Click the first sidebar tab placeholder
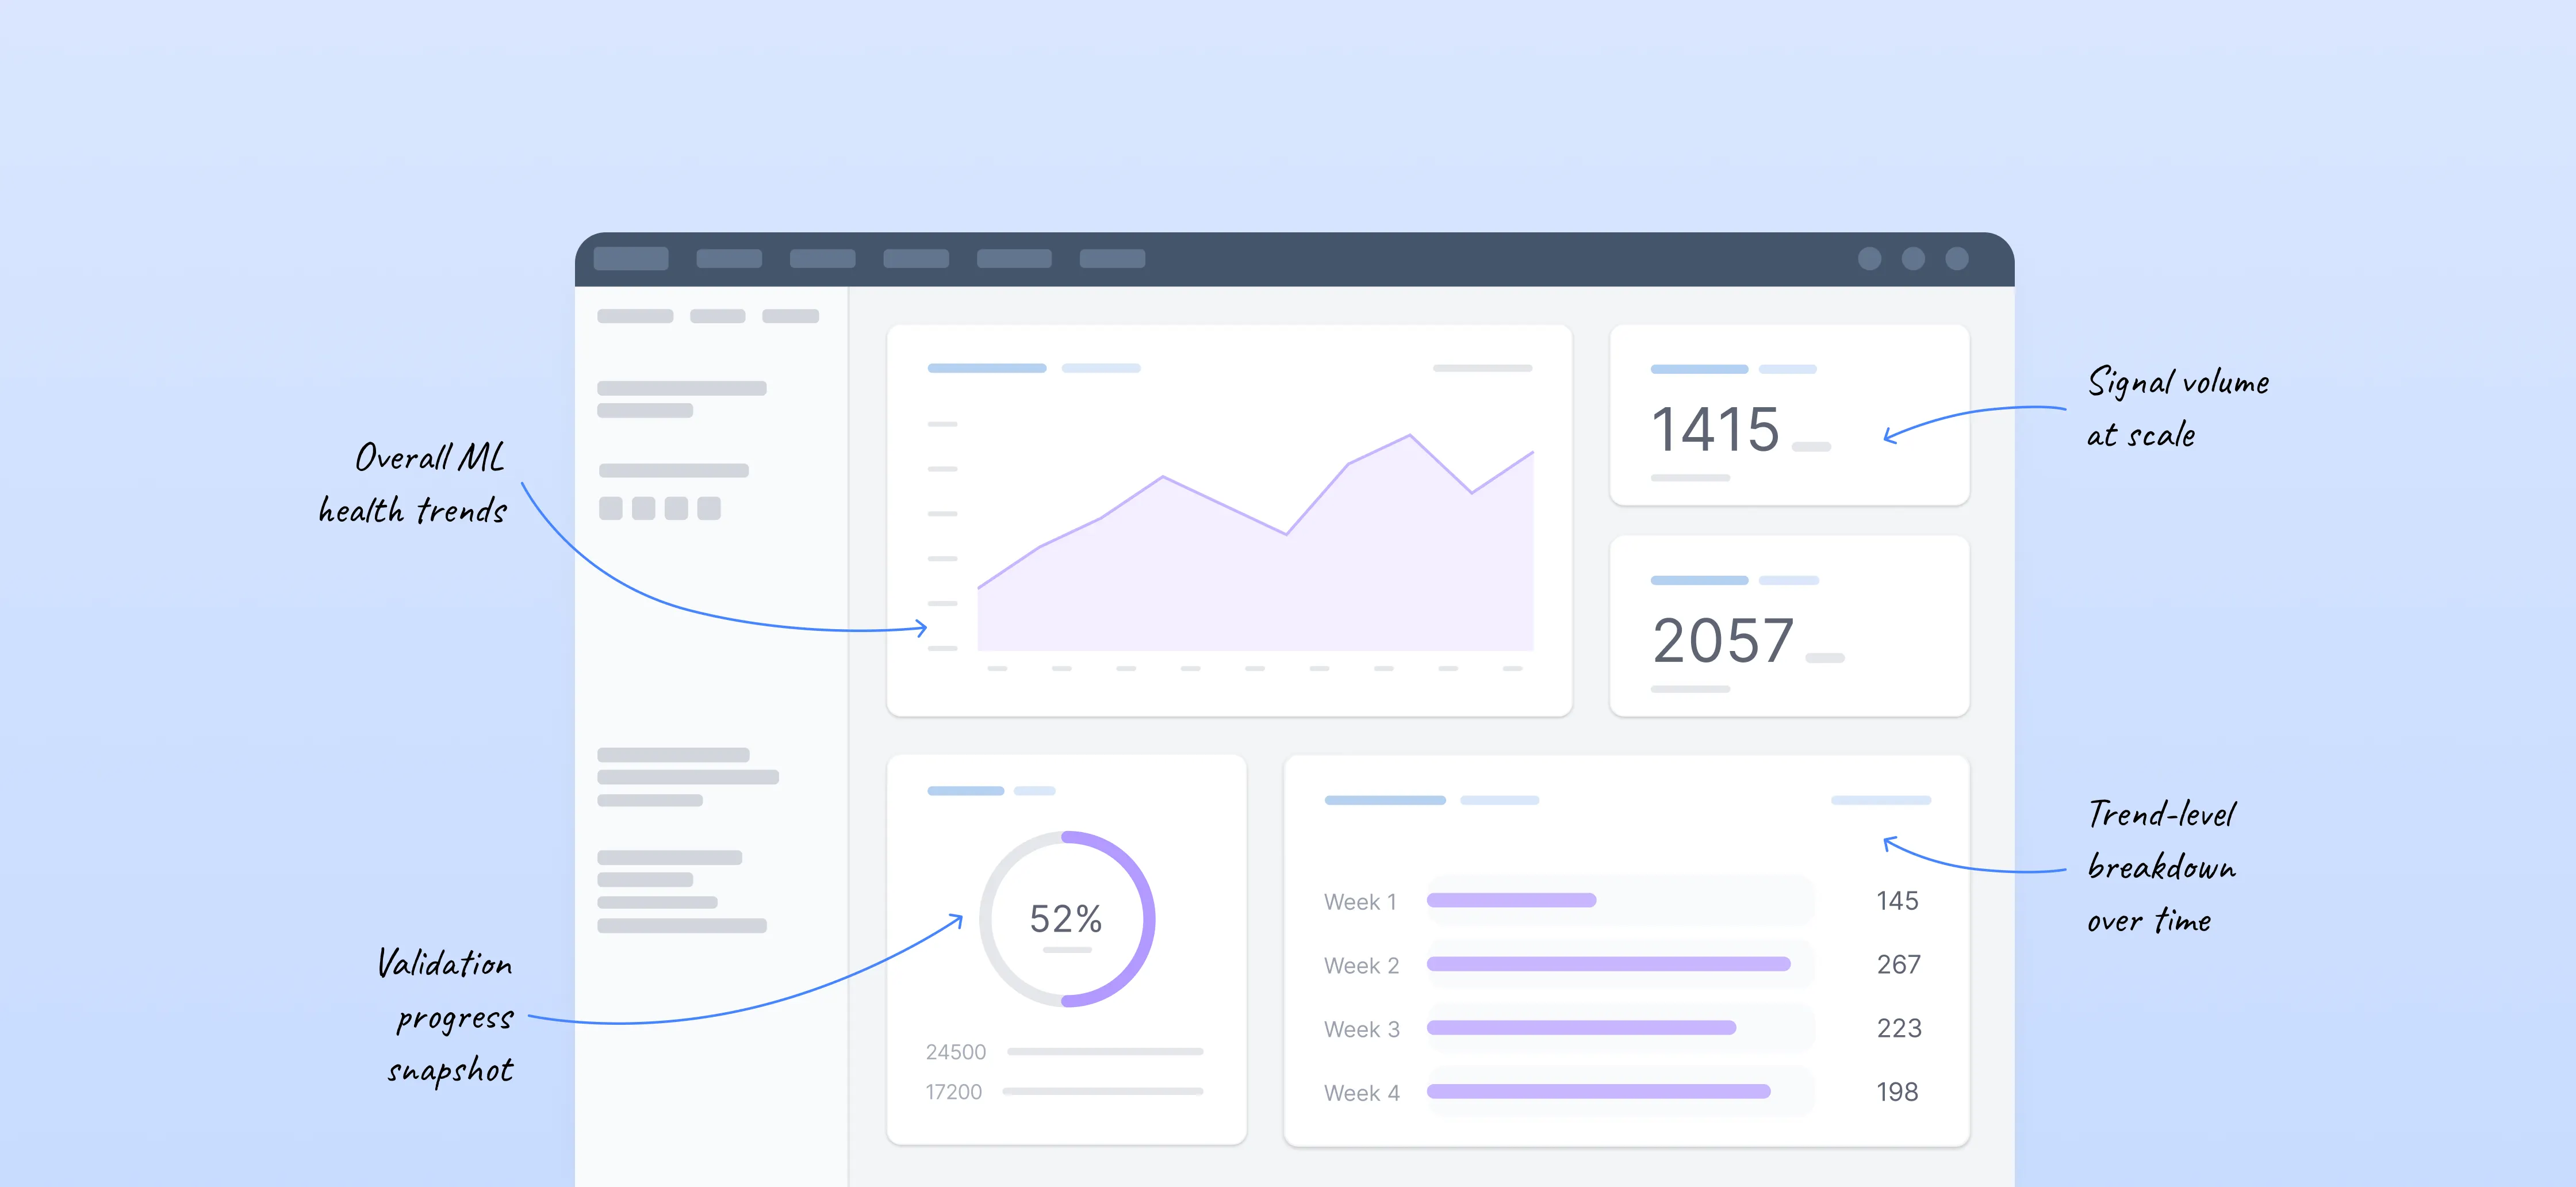Screen dimensions: 2576x1187 click(635, 316)
